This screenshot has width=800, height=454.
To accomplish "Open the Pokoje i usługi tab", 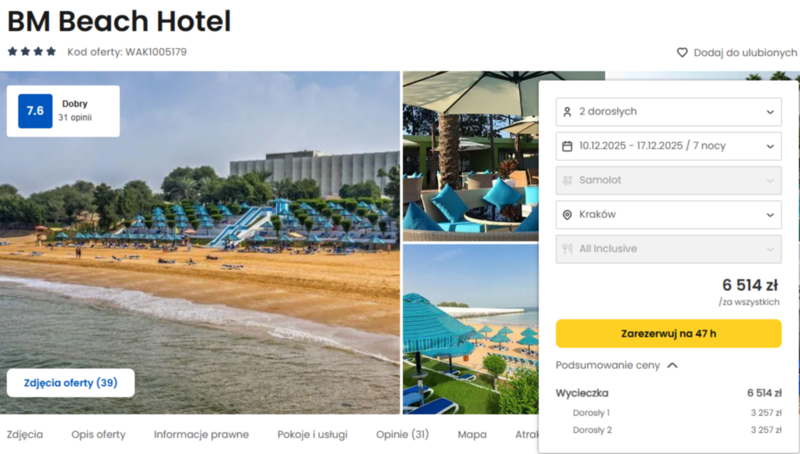I will [x=312, y=435].
